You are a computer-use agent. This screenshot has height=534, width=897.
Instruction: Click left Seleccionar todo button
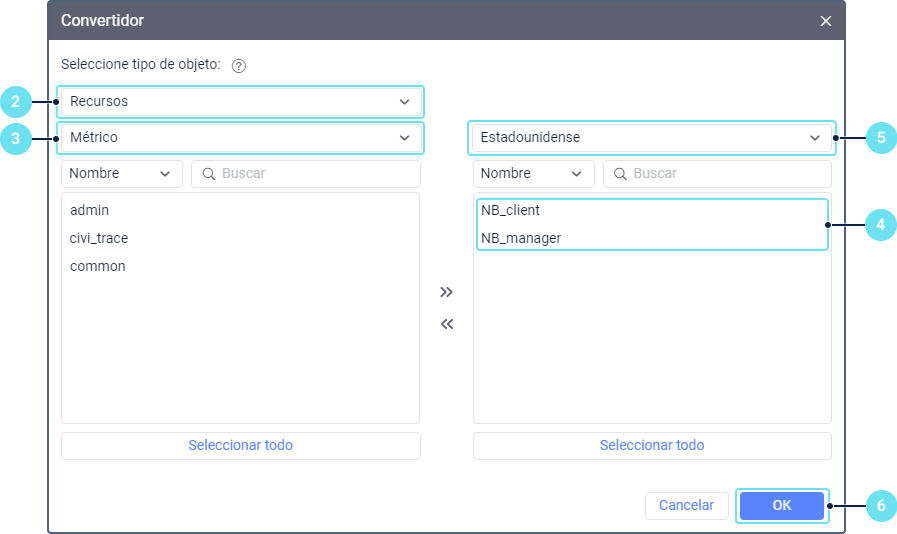coord(240,446)
